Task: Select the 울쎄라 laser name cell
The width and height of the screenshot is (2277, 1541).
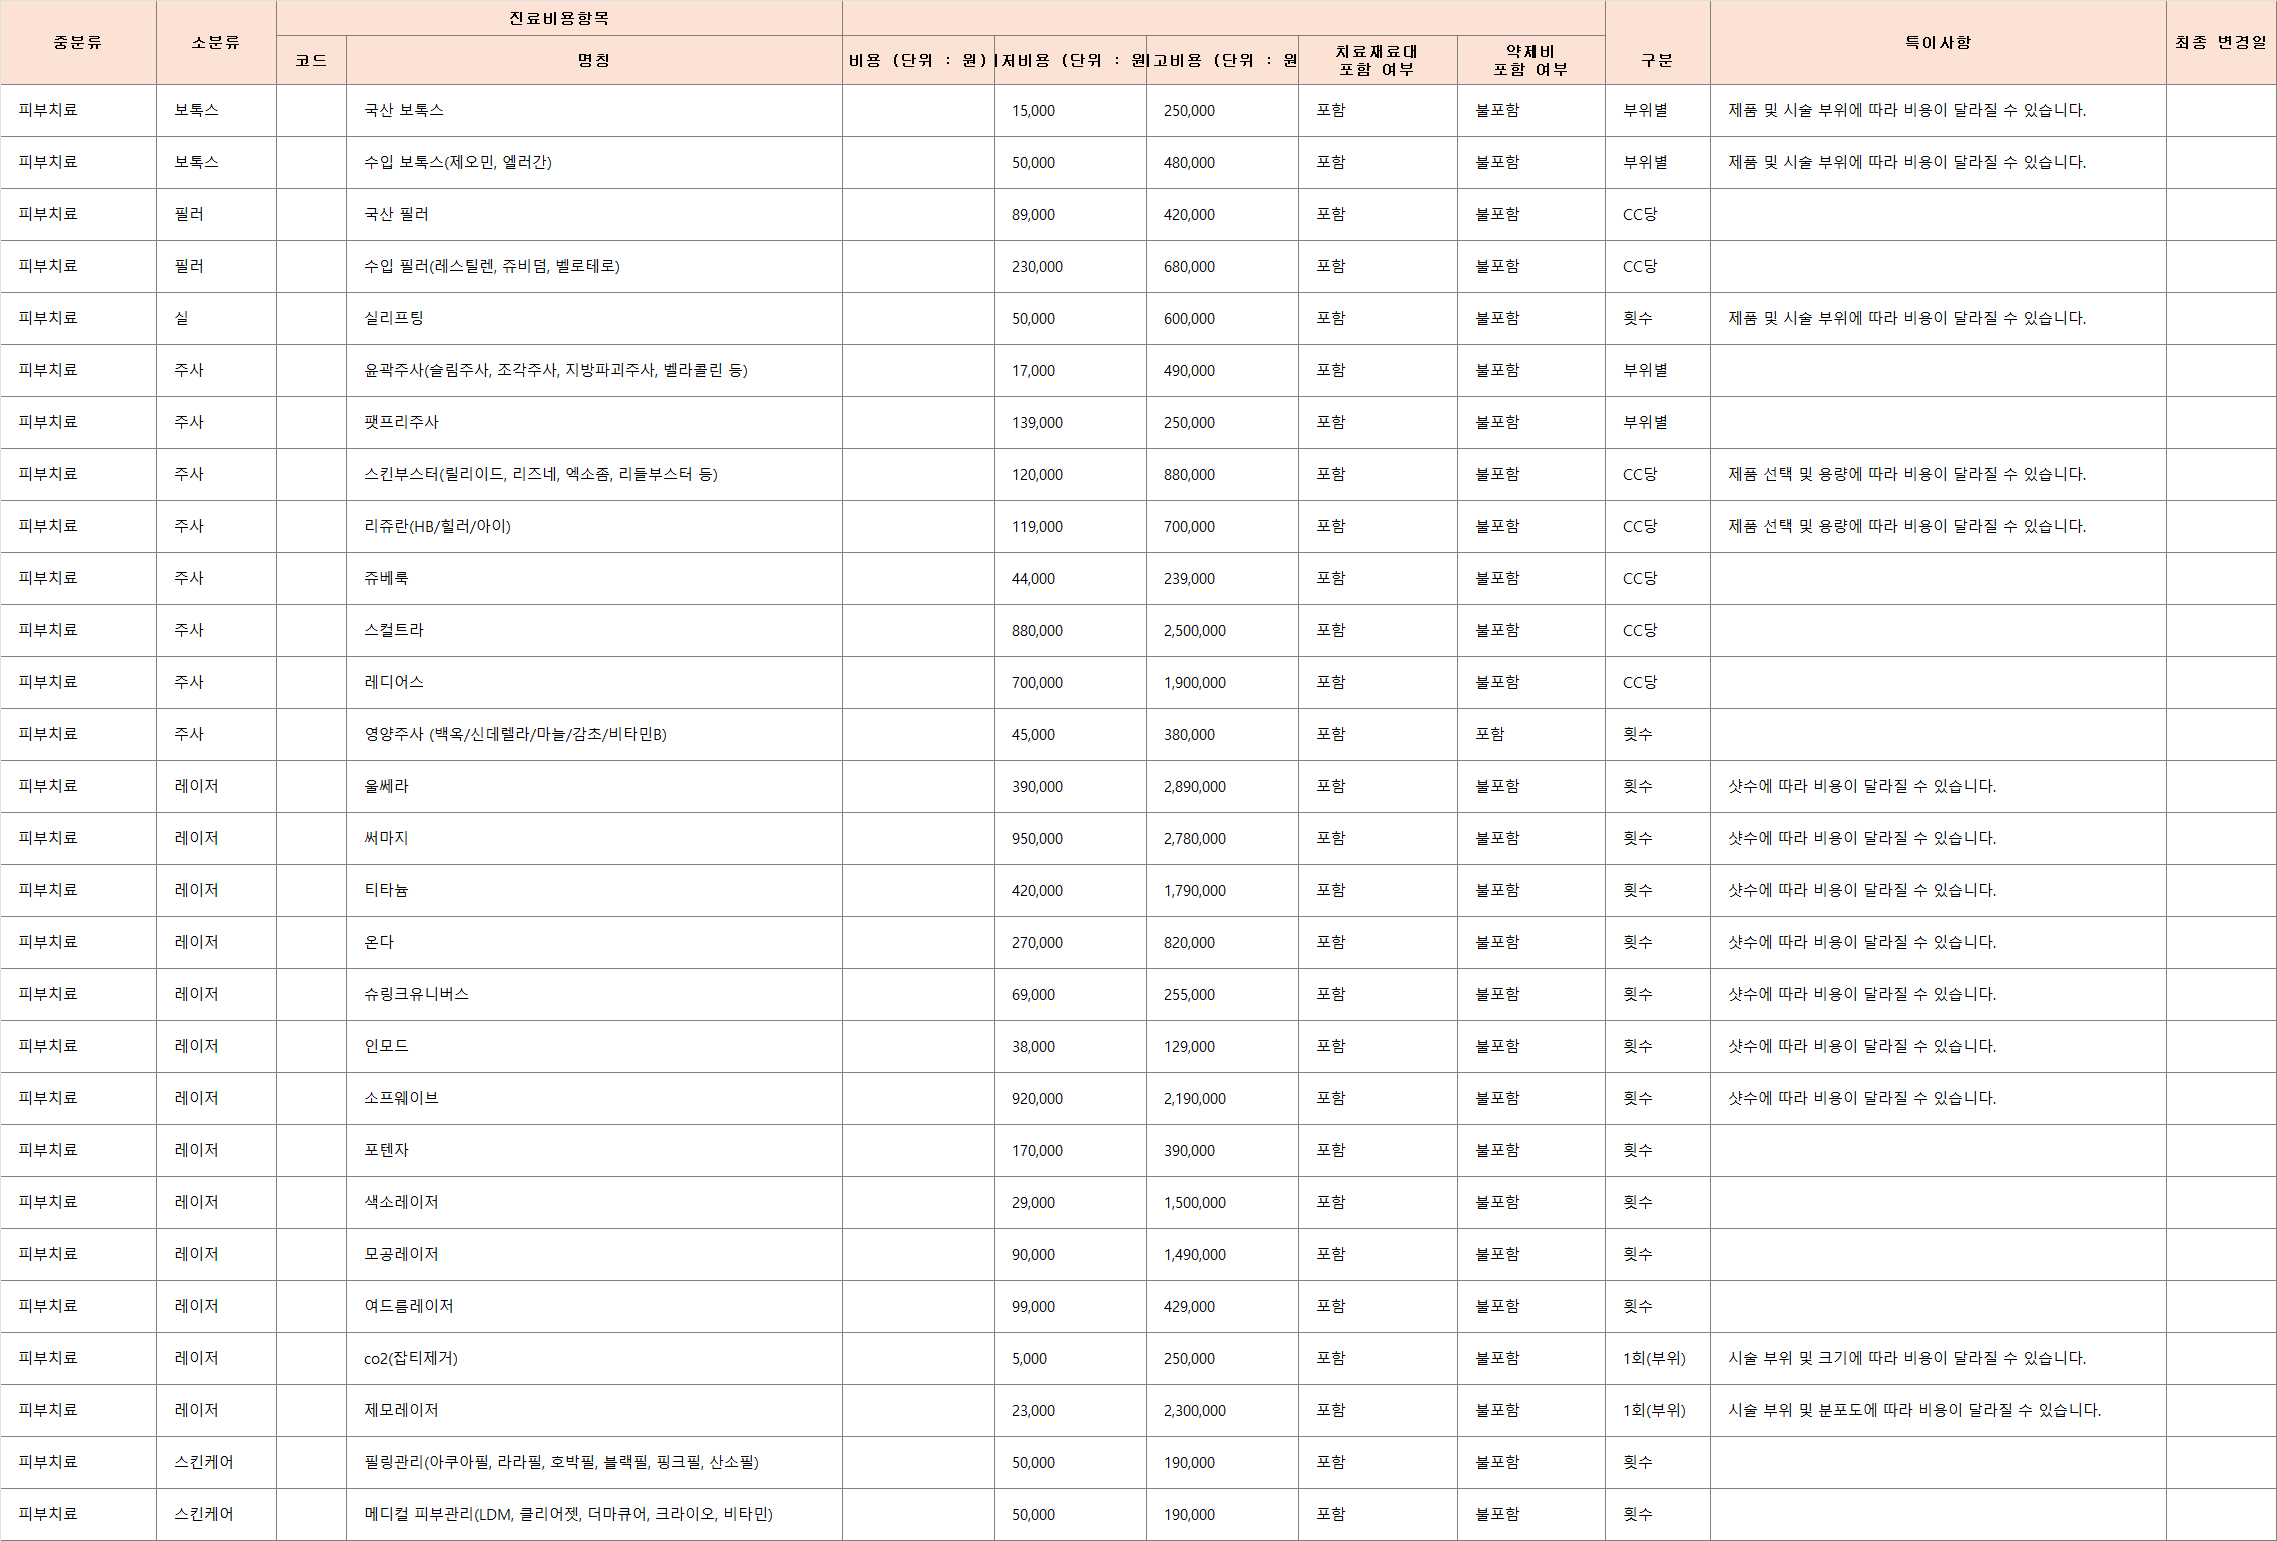Action: tap(386, 786)
